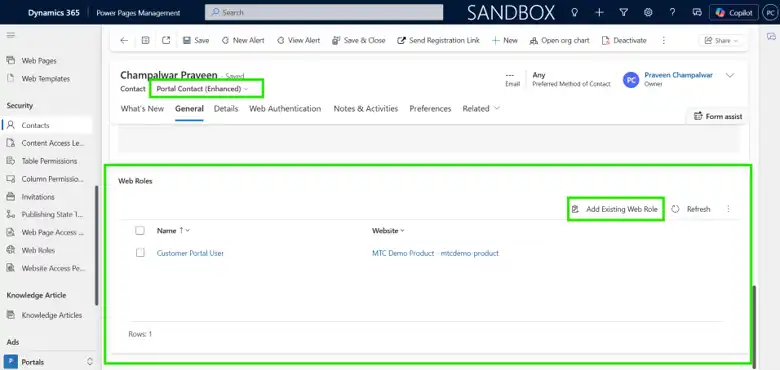Click View Alert in command bar

pyautogui.click(x=298, y=40)
